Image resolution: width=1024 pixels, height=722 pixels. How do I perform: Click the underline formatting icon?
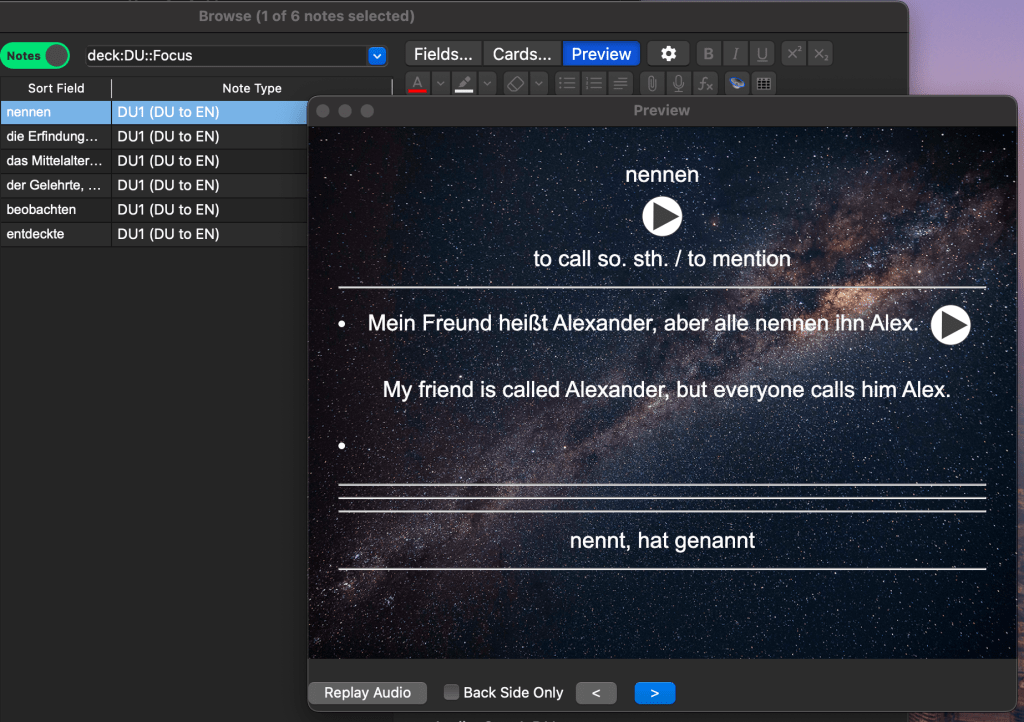(763, 54)
